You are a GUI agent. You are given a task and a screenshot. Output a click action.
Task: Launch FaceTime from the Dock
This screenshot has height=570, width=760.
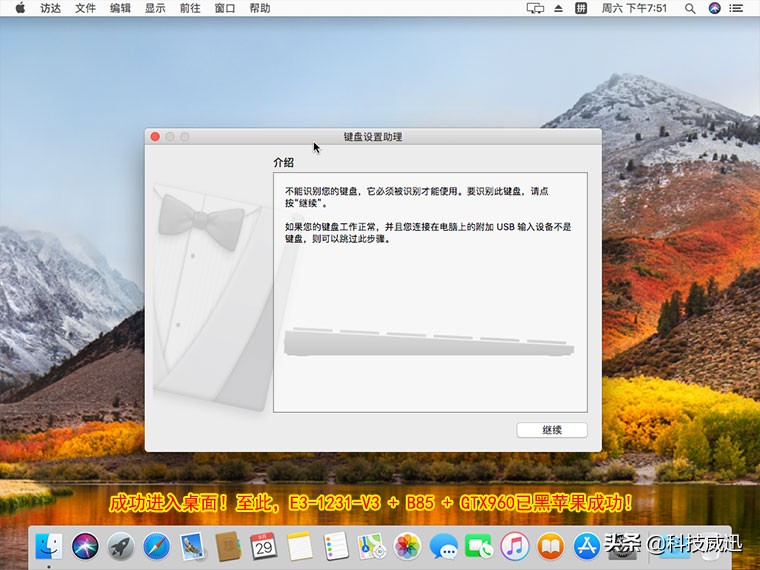tap(479, 546)
